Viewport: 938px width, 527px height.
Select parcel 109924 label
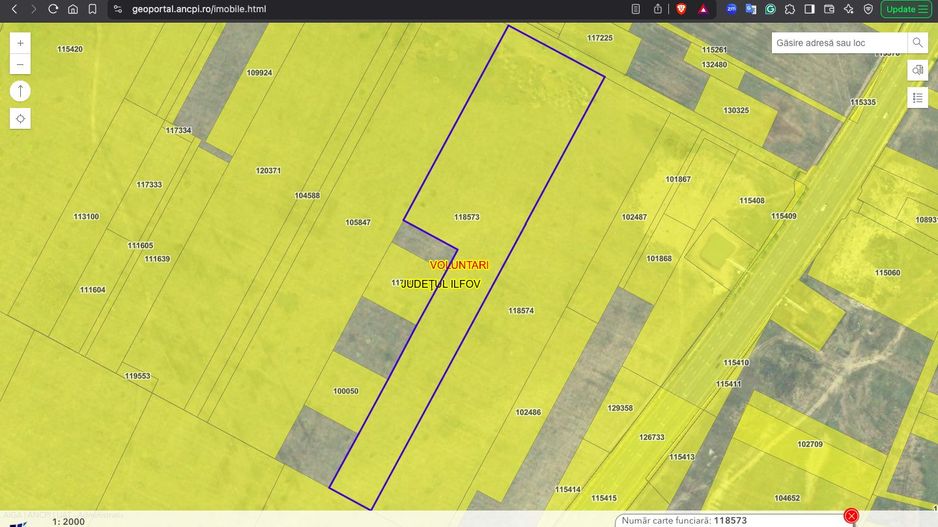[259, 72]
